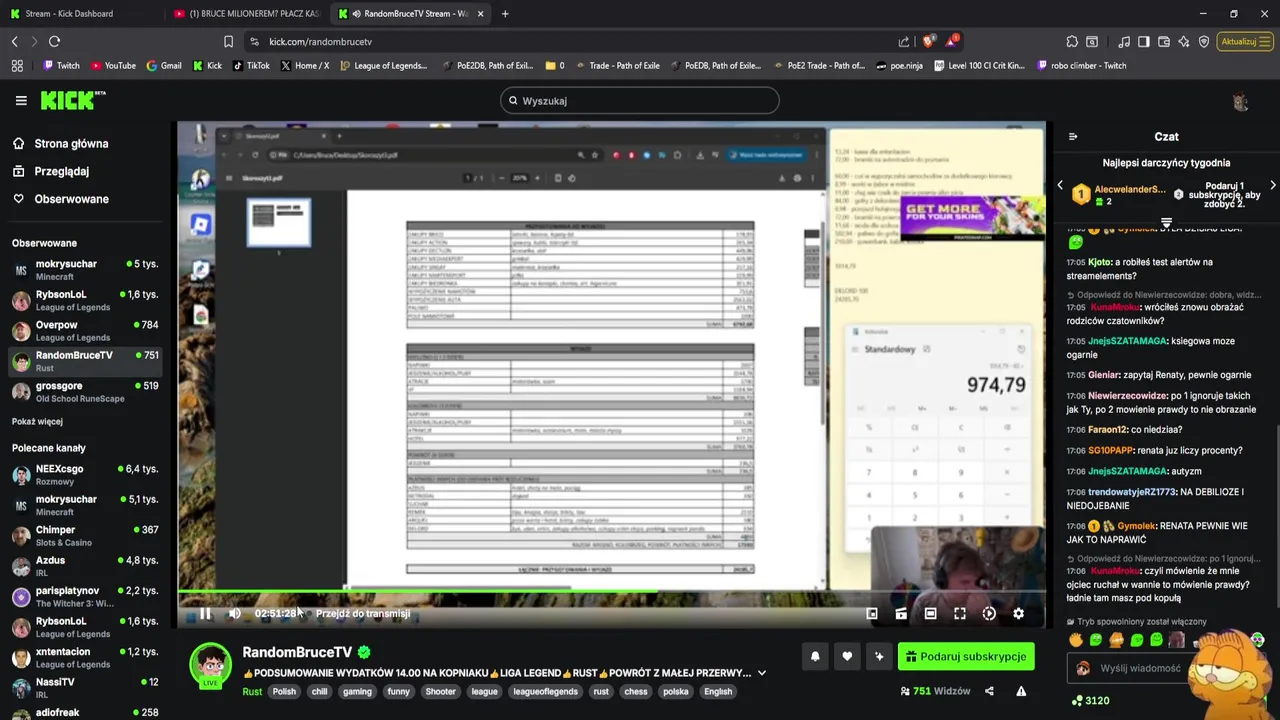Open Brave Shields icon
This screenshot has width=1280, height=720.
[x=929, y=42]
